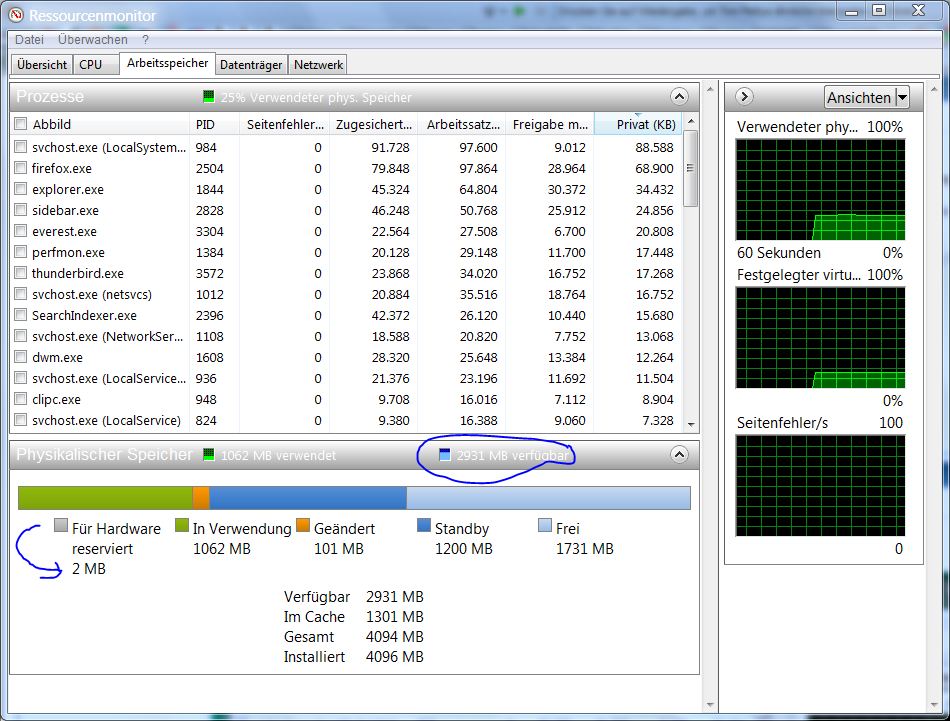Click the Verwendeter phy... graph

click(820, 190)
